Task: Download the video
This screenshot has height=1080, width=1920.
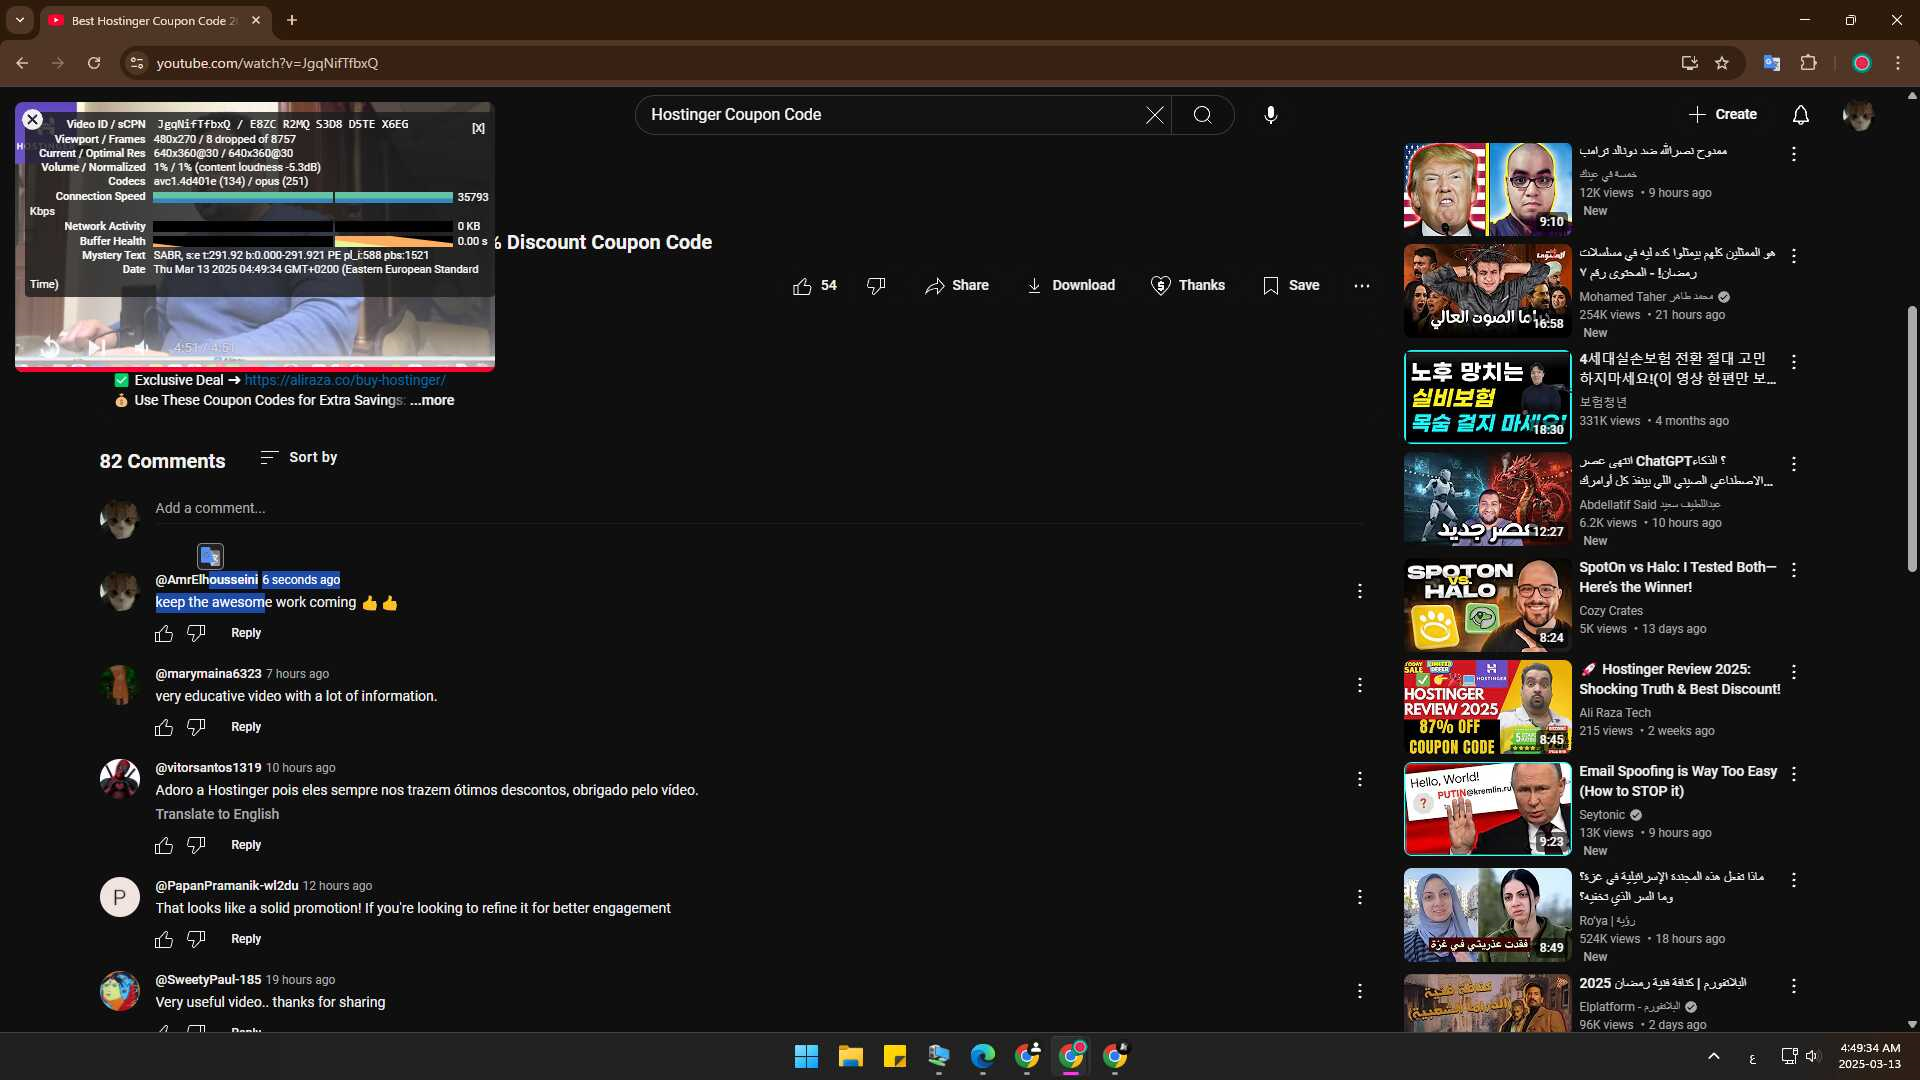Action: (x=1070, y=286)
